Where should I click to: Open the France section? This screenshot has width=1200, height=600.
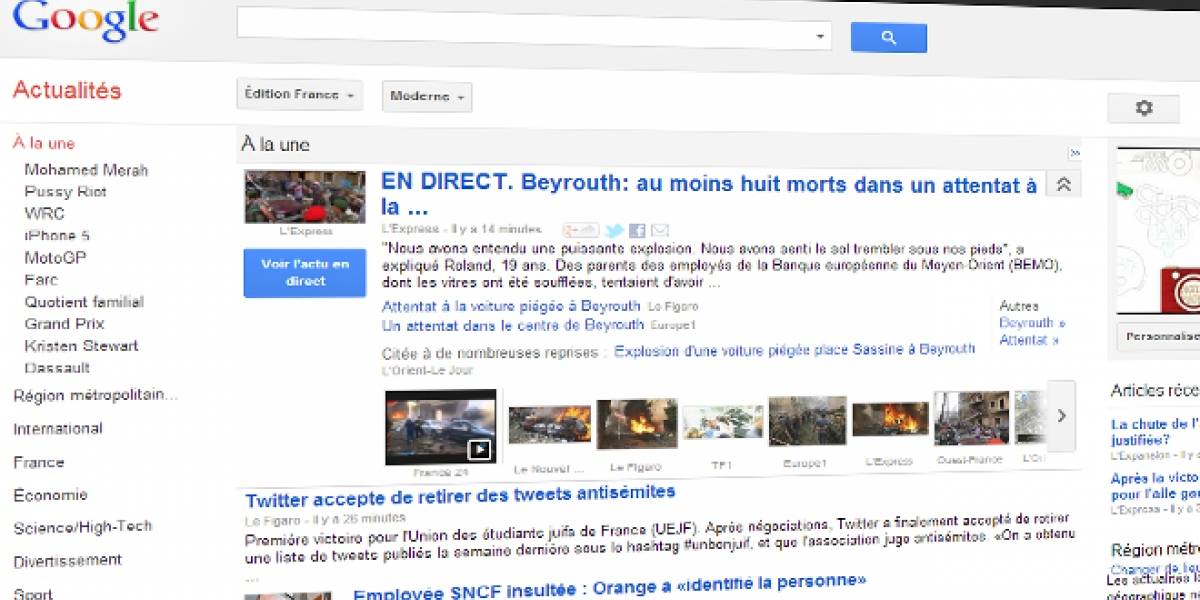(x=39, y=462)
